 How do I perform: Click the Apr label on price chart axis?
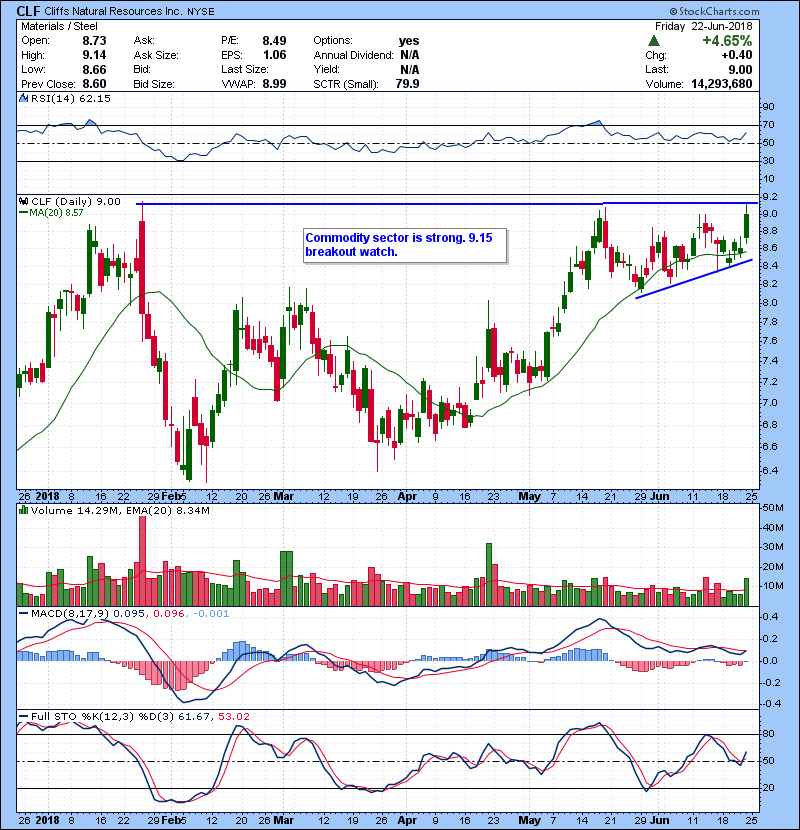[x=407, y=496]
